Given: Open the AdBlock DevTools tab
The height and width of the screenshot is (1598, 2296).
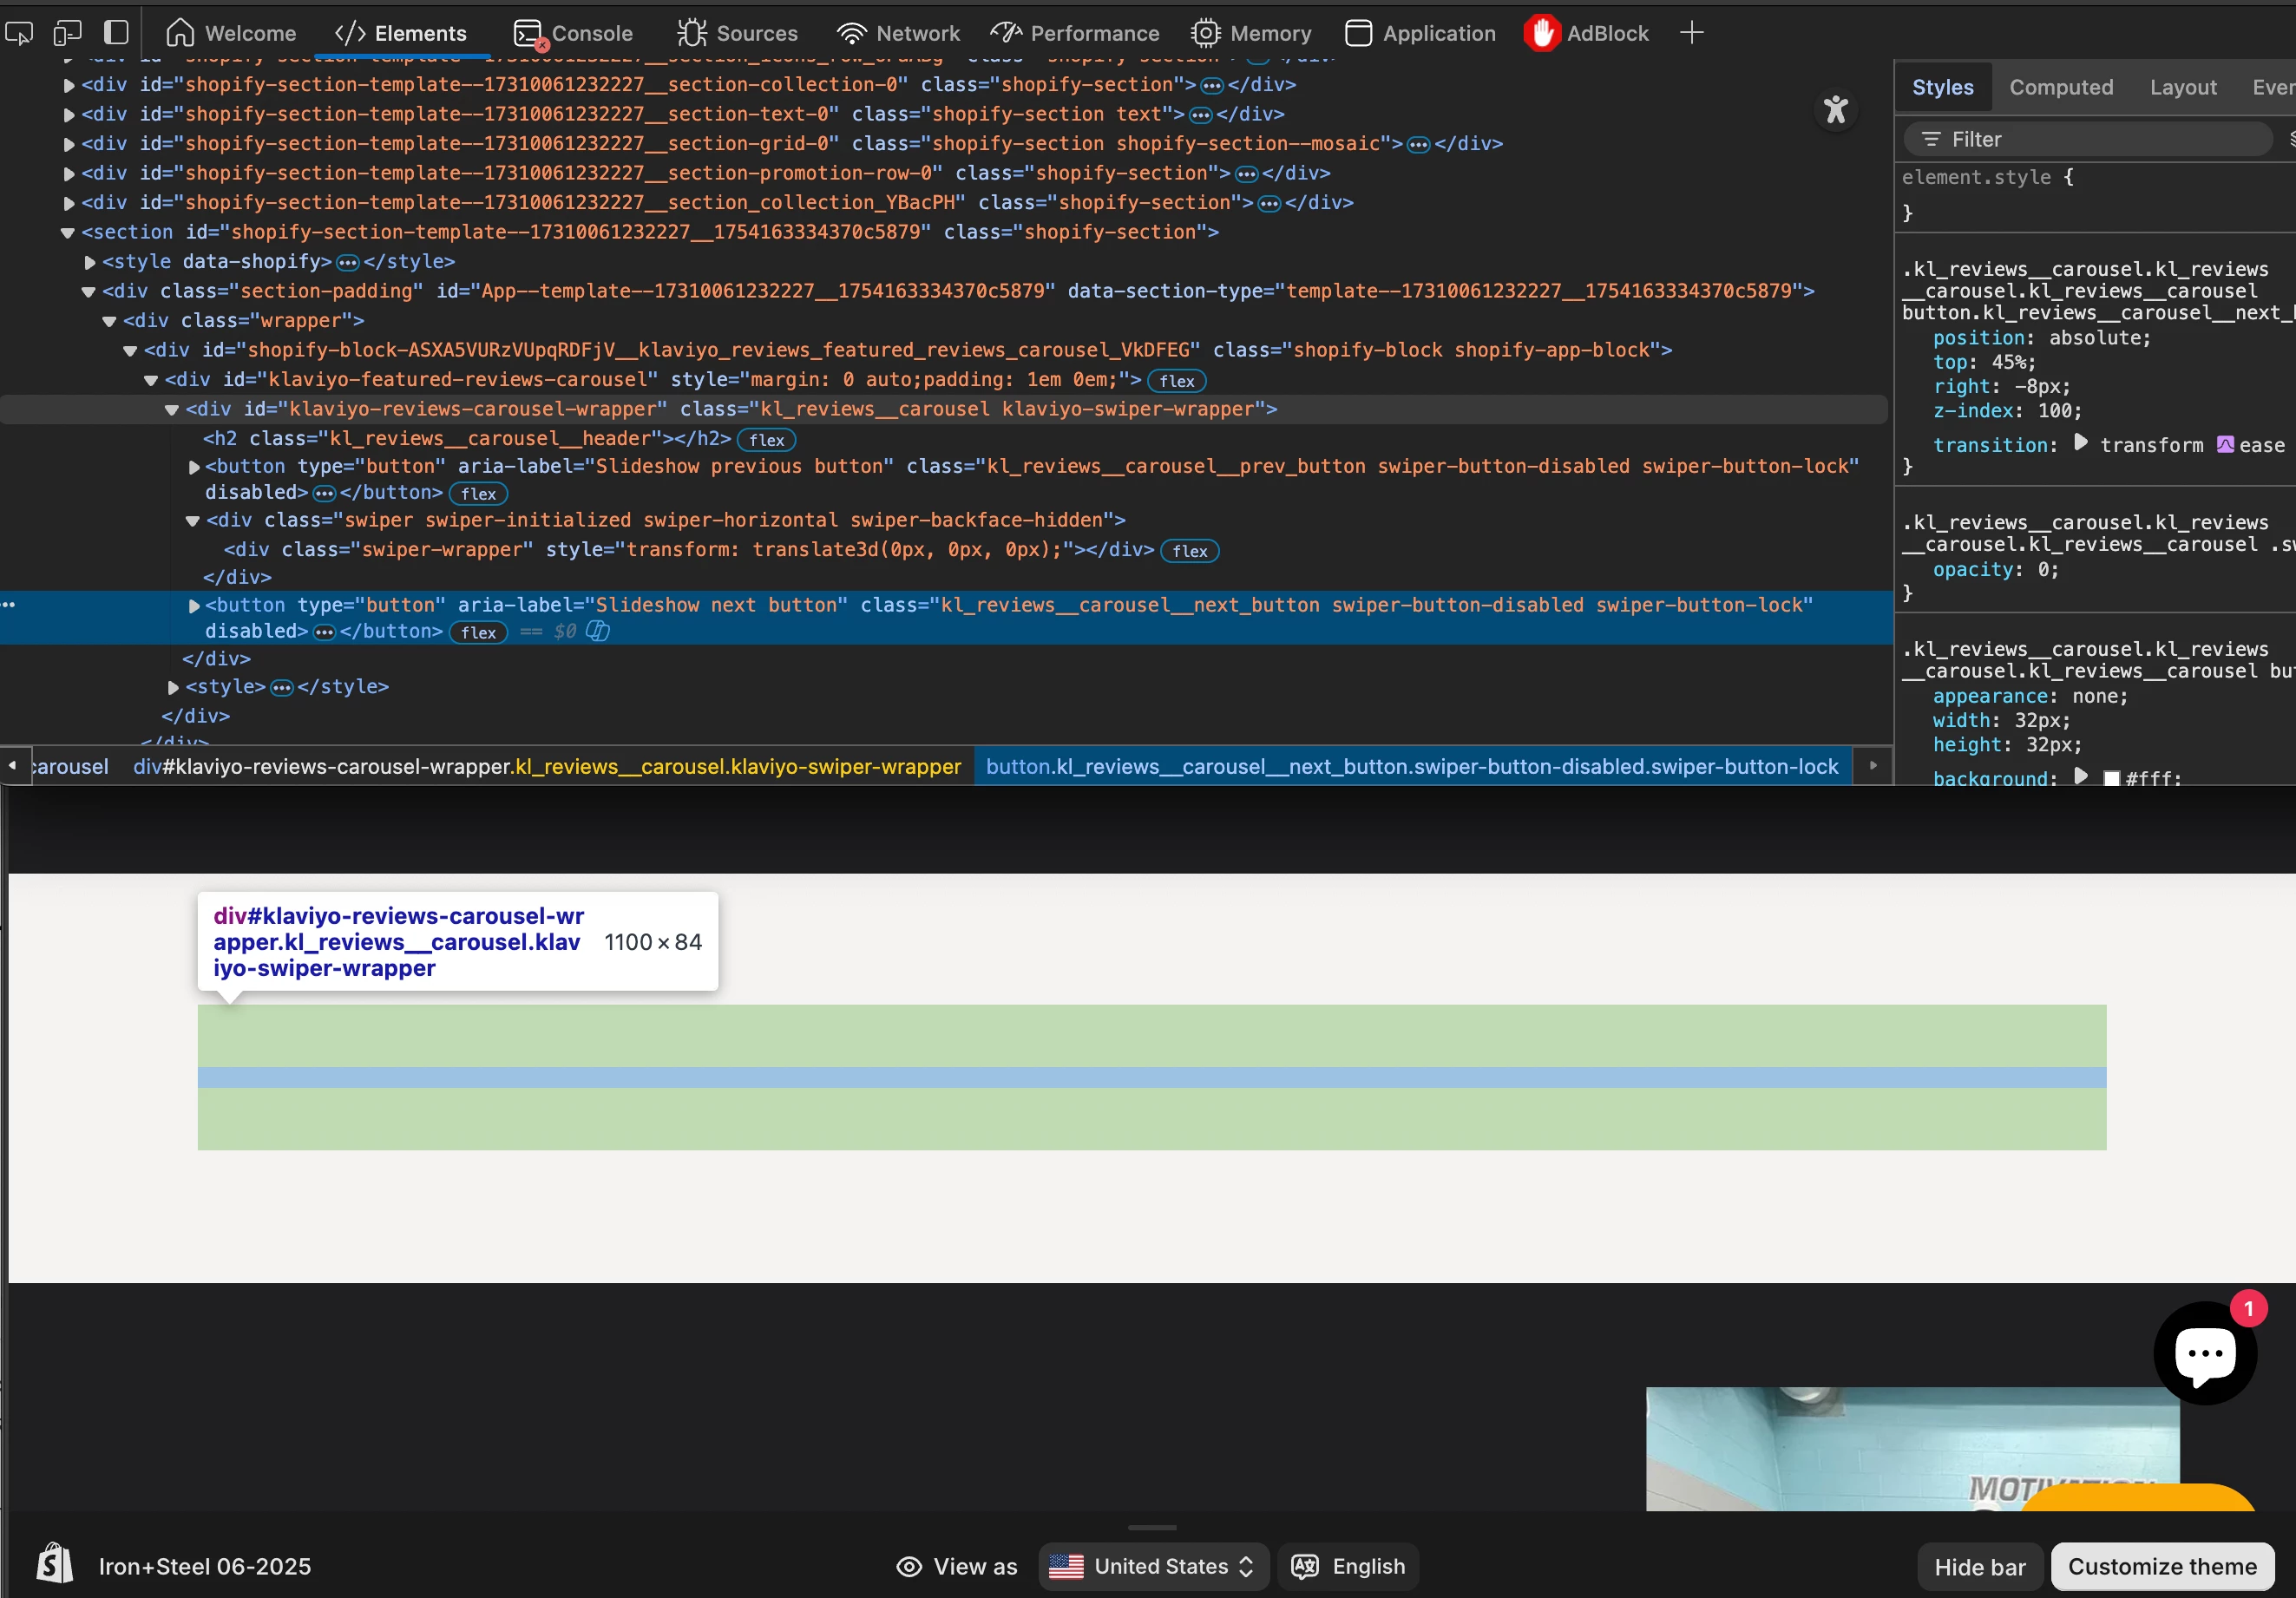Looking at the screenshot, I should 1587,33.
